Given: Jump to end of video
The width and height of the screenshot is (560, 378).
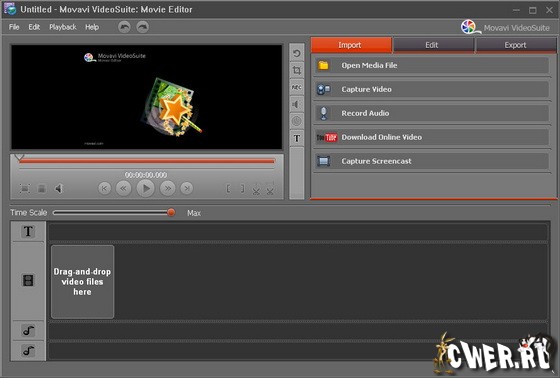Looking at the screenshot, I should (x=187, y=188).
